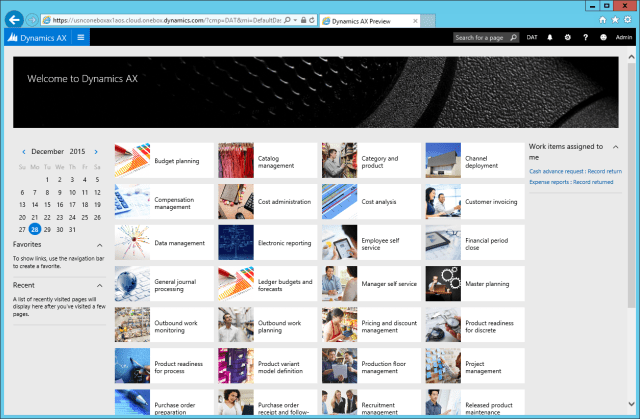
Task: Select December 15 in the calendar
Action: coord(47,204)
